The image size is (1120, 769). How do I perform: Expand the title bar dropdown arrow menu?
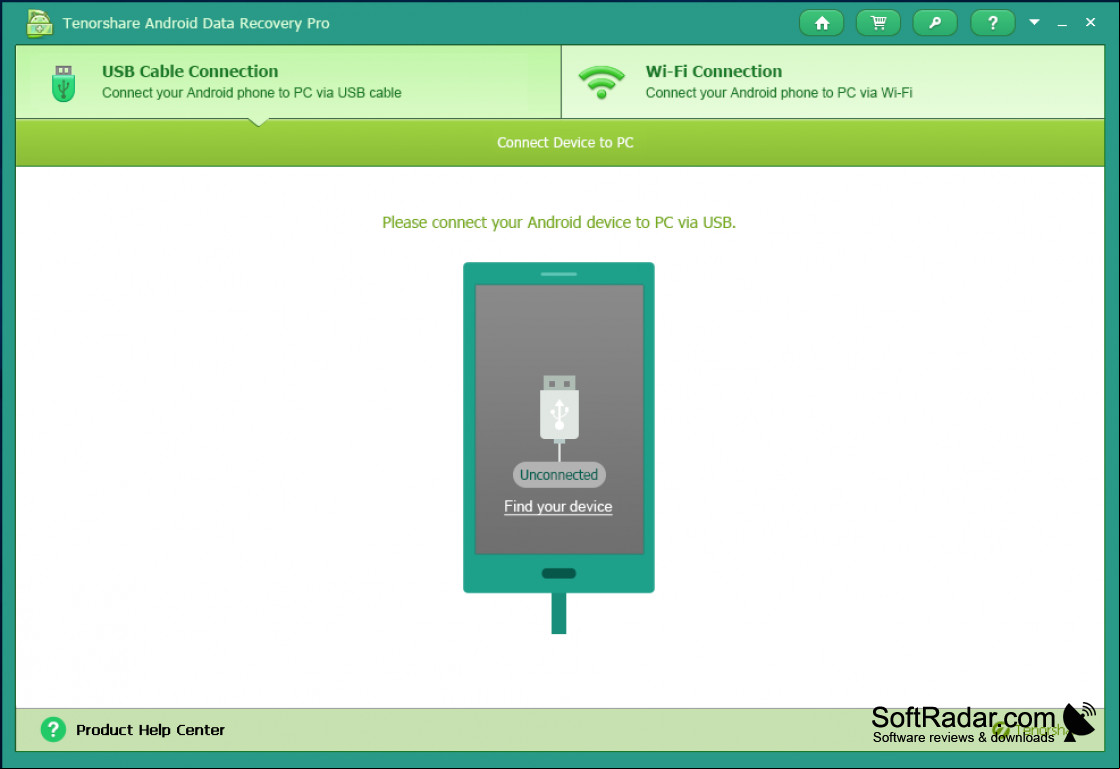1034,22
